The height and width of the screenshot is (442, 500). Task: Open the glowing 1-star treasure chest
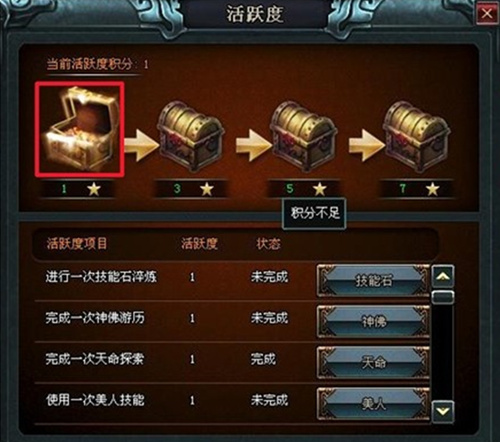click(x=80, y=129)
